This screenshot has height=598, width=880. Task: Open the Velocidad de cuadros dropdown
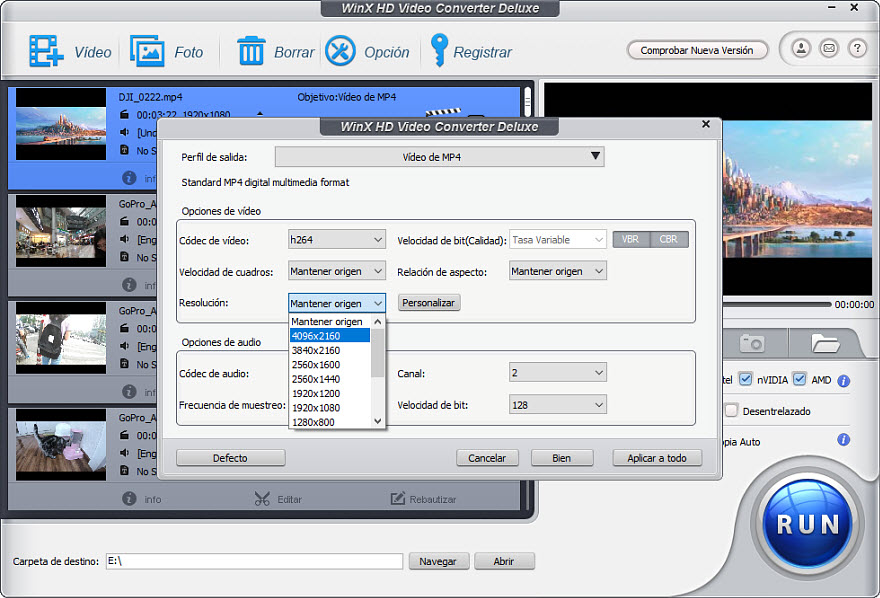click(337, 271)
